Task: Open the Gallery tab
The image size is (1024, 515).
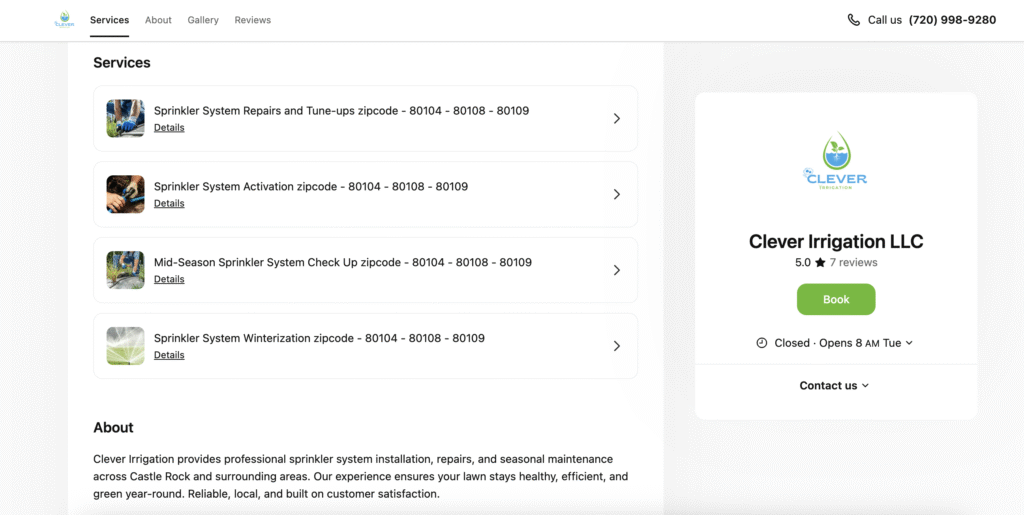Action: point(203,20)
